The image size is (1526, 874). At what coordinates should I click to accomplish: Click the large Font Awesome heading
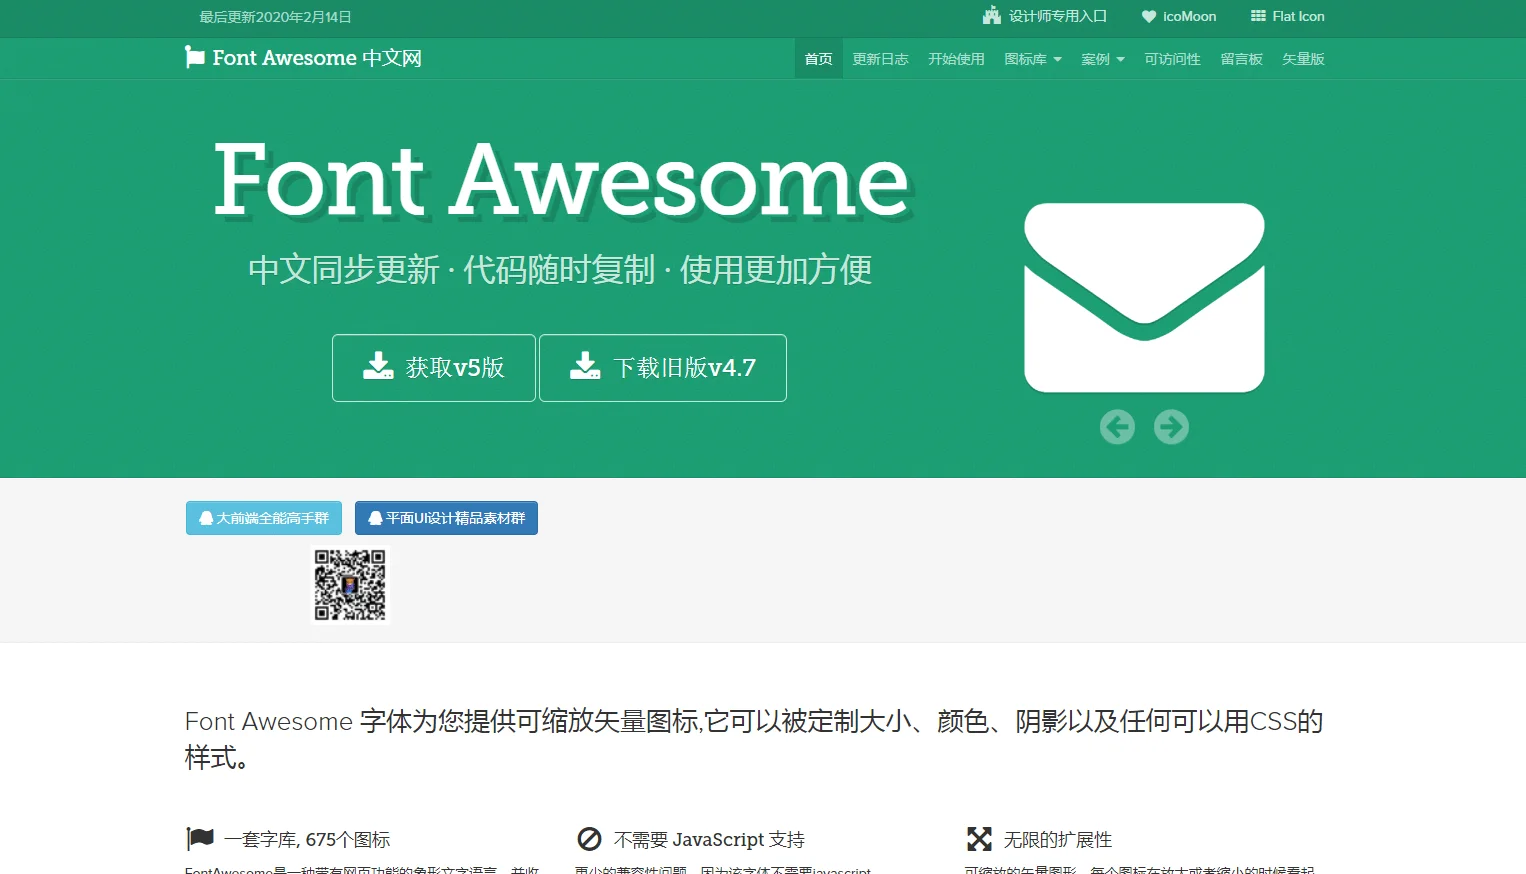pos(561,180)
